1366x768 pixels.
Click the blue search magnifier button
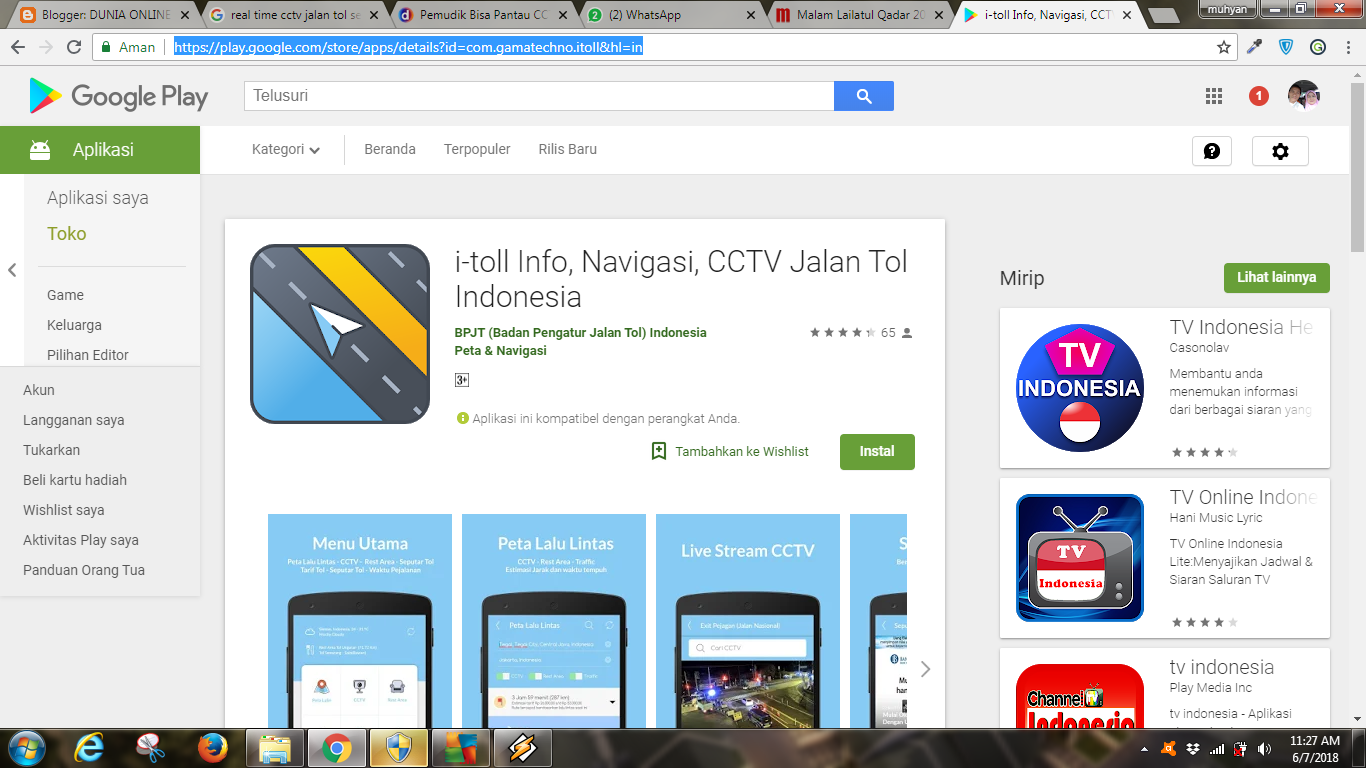click(x=864, y=96)
